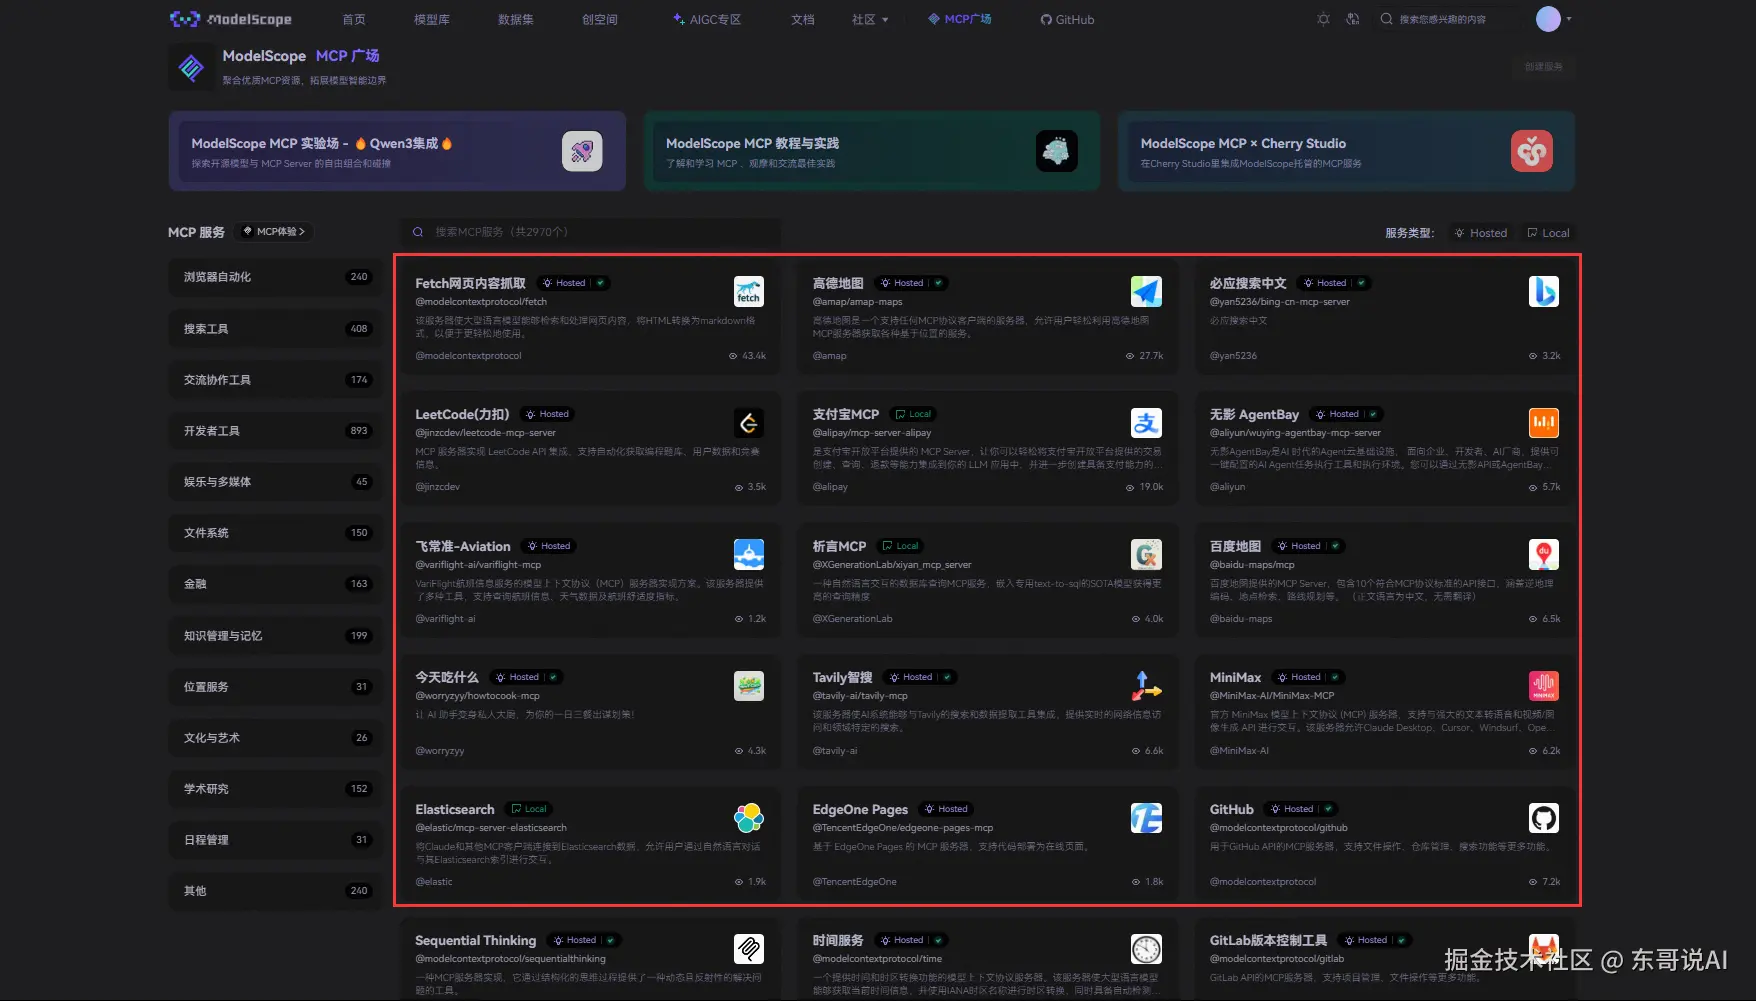1756x1001 pixels.
Task: Open the ModelScope MCP 实验场 Qwen3 banner
Action: click(397, 151)
